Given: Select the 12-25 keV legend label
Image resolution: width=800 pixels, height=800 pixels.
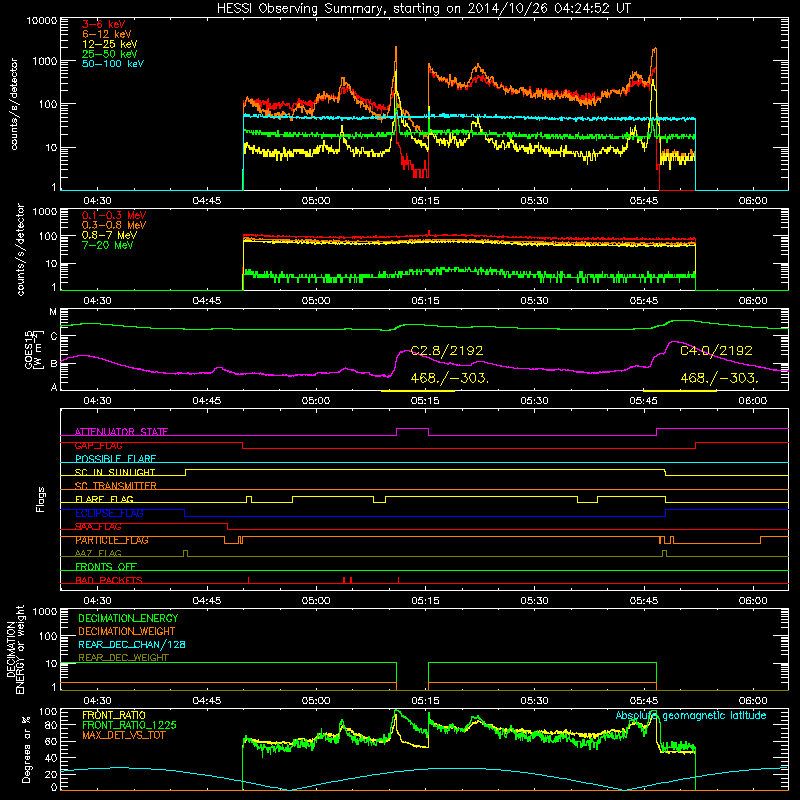Looking at the screenshot, I should 110,44.
